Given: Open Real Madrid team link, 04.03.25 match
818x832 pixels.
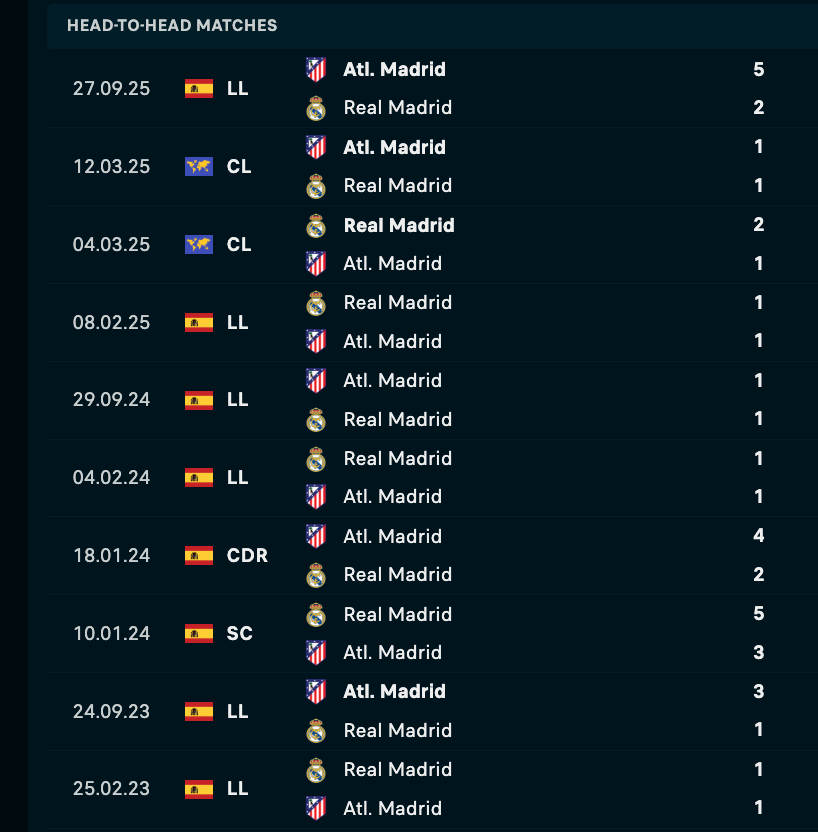Looking at the screenshot, I should tap(399, 225).
